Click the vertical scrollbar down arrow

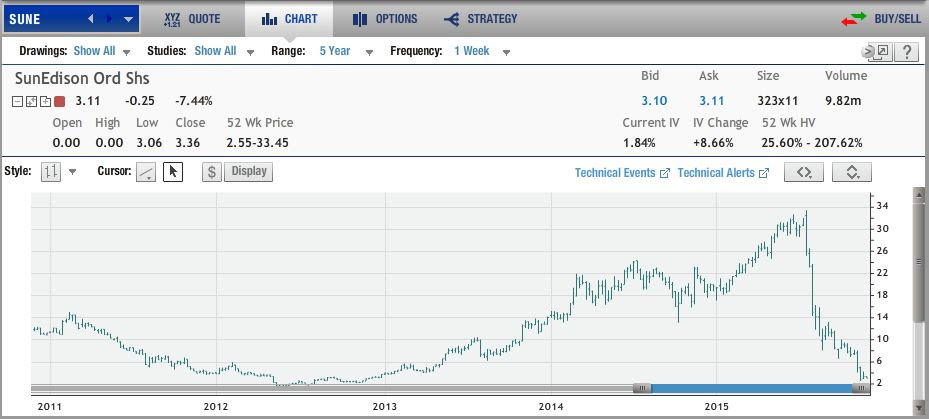tap(919, 408)
